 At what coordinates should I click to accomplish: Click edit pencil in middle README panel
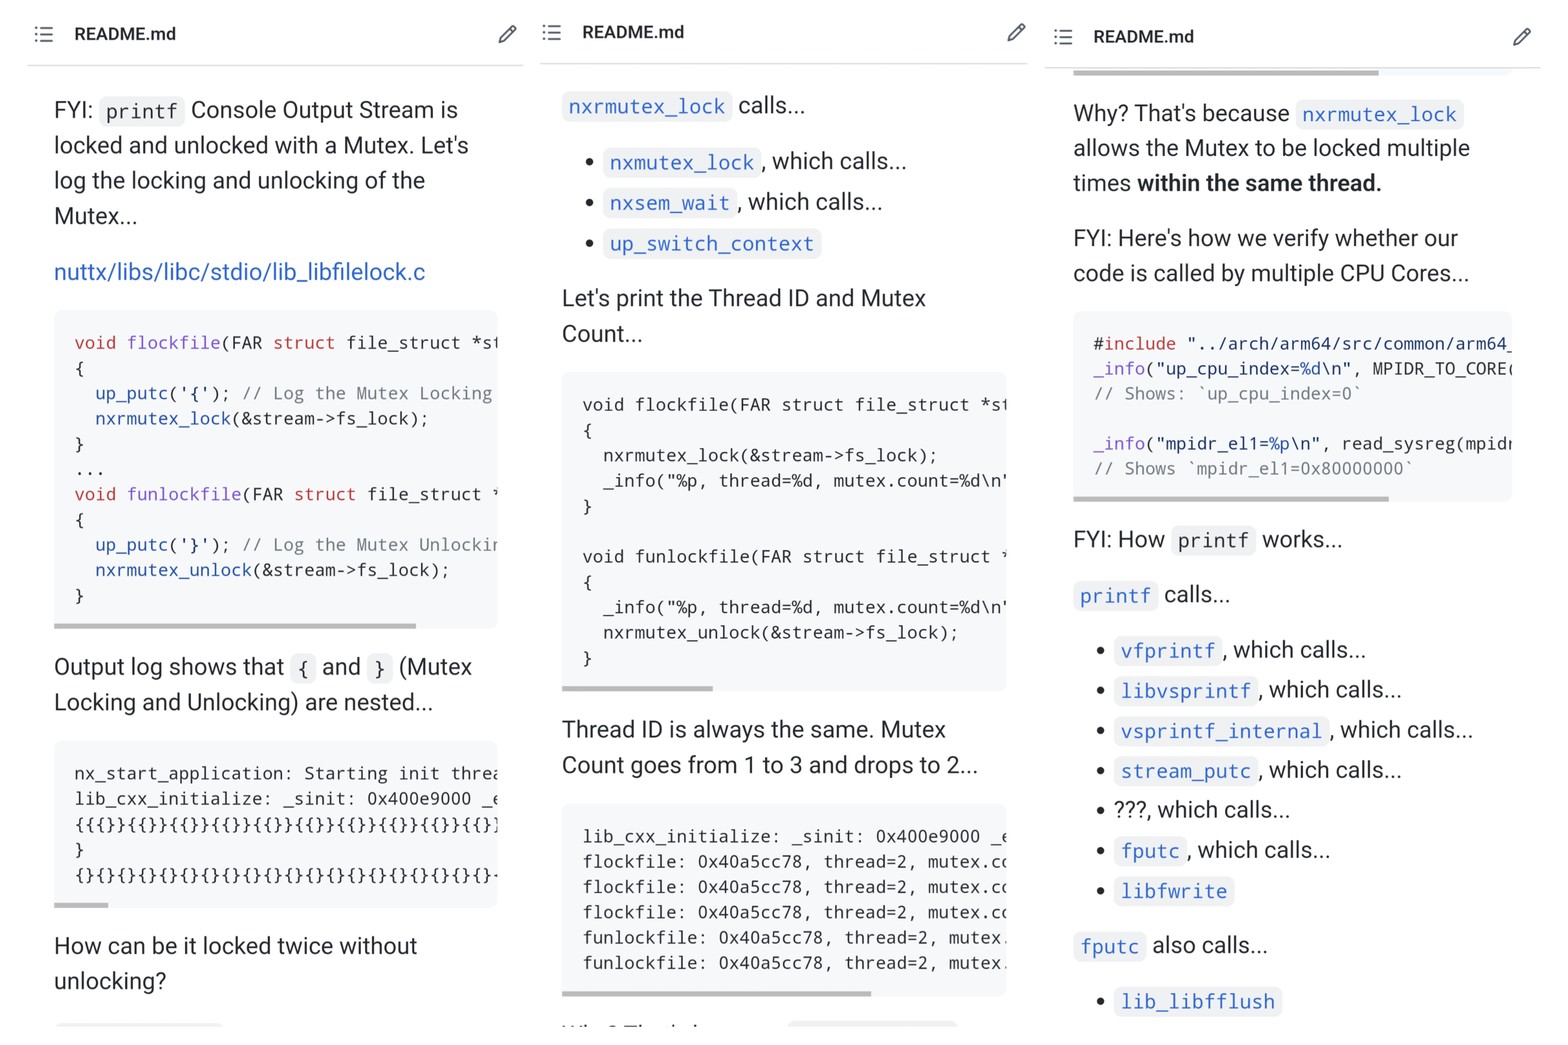(x=1015, y=33)
